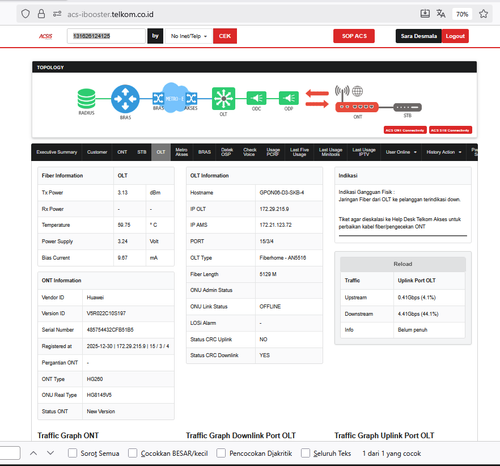
Task: Click the 70% zoom level indicator
Action: (462, 14)
